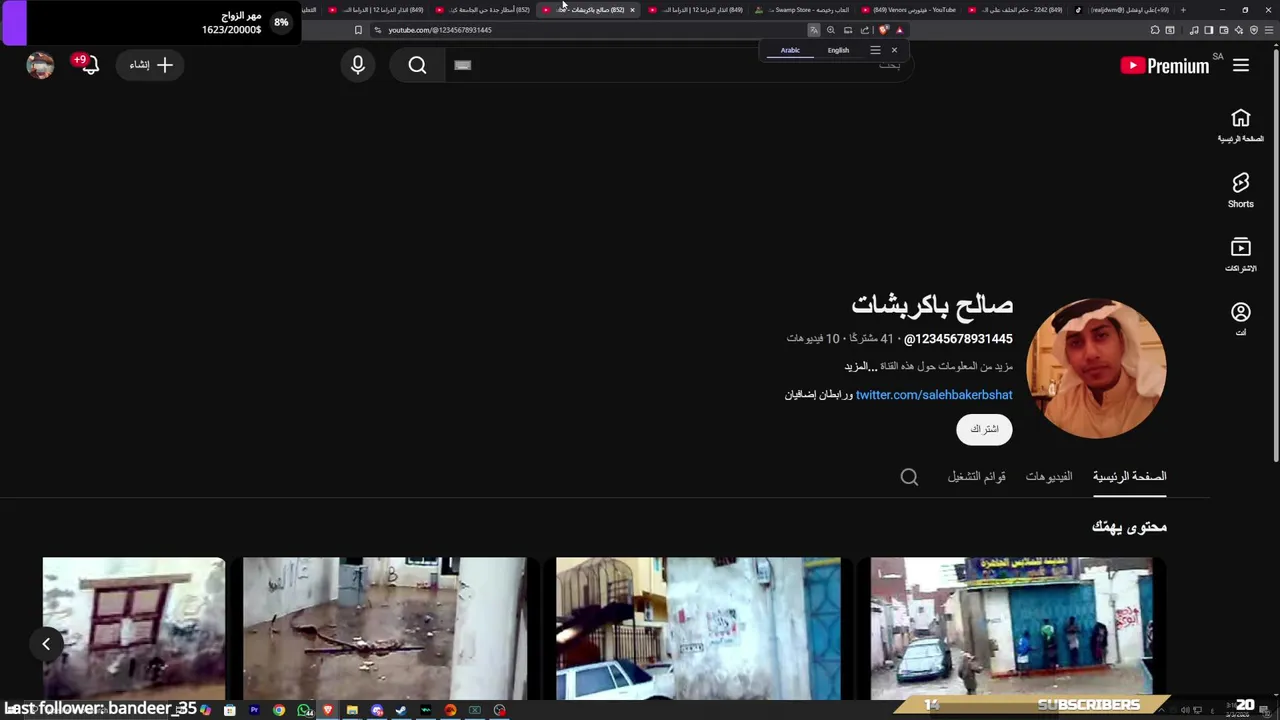The width and height of the screenshot is (1280, 720).
Task: Open Copilot from the taskbar
Action: point(205,710)
